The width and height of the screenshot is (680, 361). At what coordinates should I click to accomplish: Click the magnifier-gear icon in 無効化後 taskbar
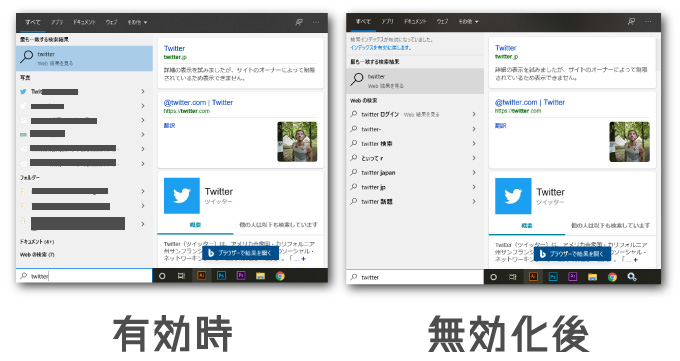632,277
